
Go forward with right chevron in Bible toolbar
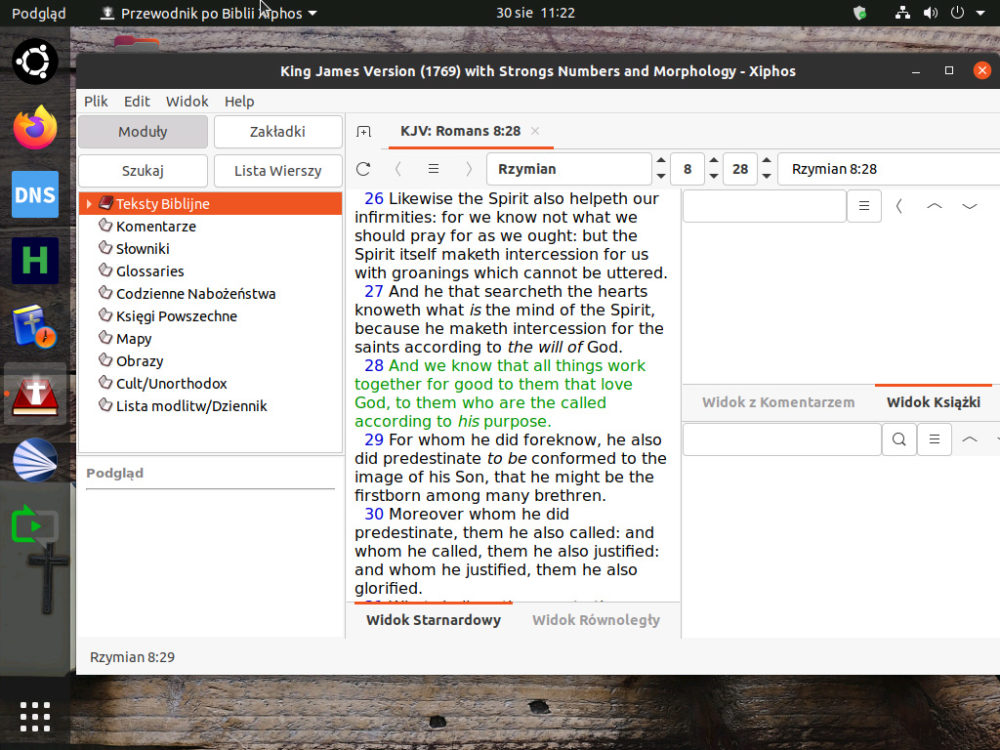pos(469,169)
